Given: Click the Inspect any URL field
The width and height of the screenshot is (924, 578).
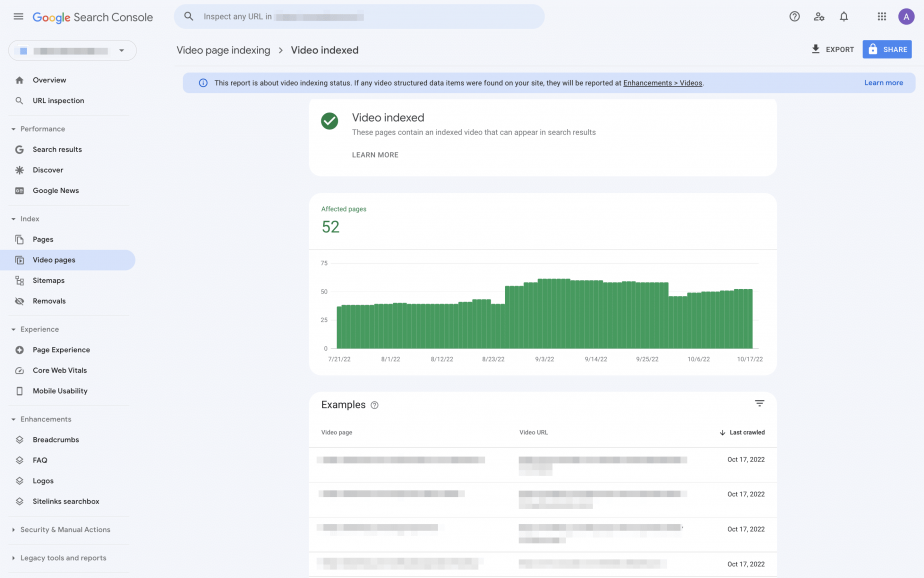Looking at the screenshot, I should [x=359, y=16].
